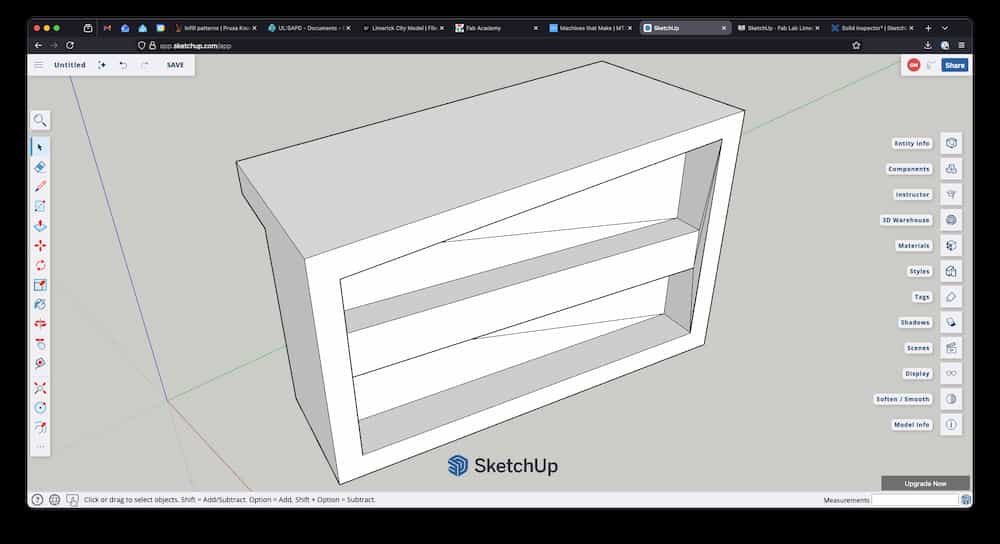Expand the more tools ellipsis in toolbar
The height and width of the screenshot is (544, 1000).
click(40, 446)
